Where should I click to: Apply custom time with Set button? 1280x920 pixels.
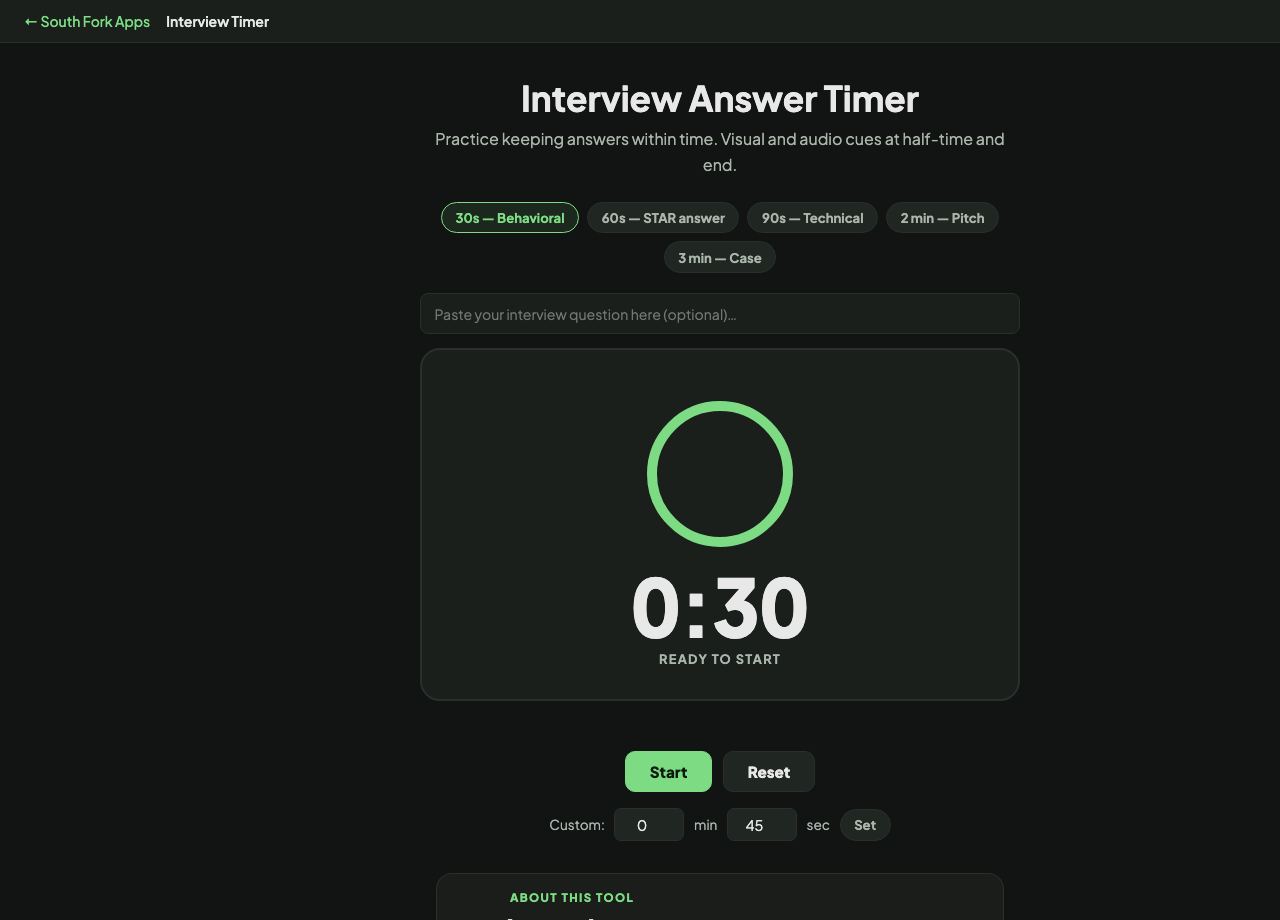[865, 825]
